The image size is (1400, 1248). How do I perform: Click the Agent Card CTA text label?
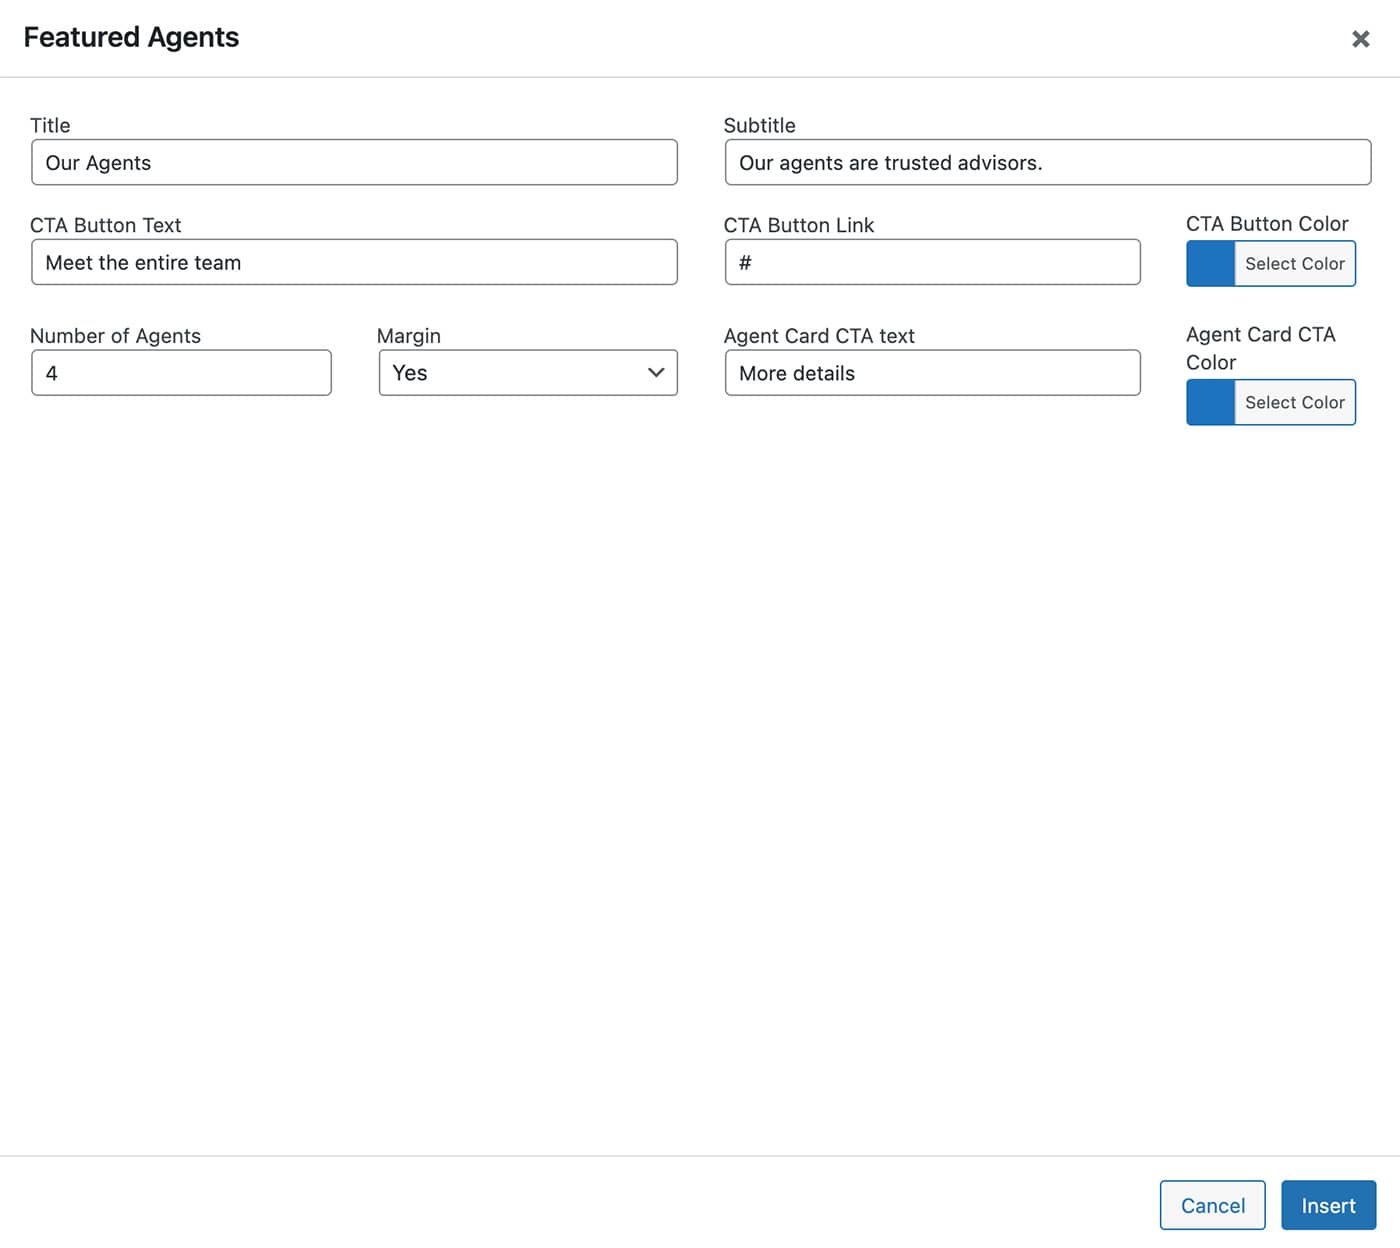click(818, 336)
